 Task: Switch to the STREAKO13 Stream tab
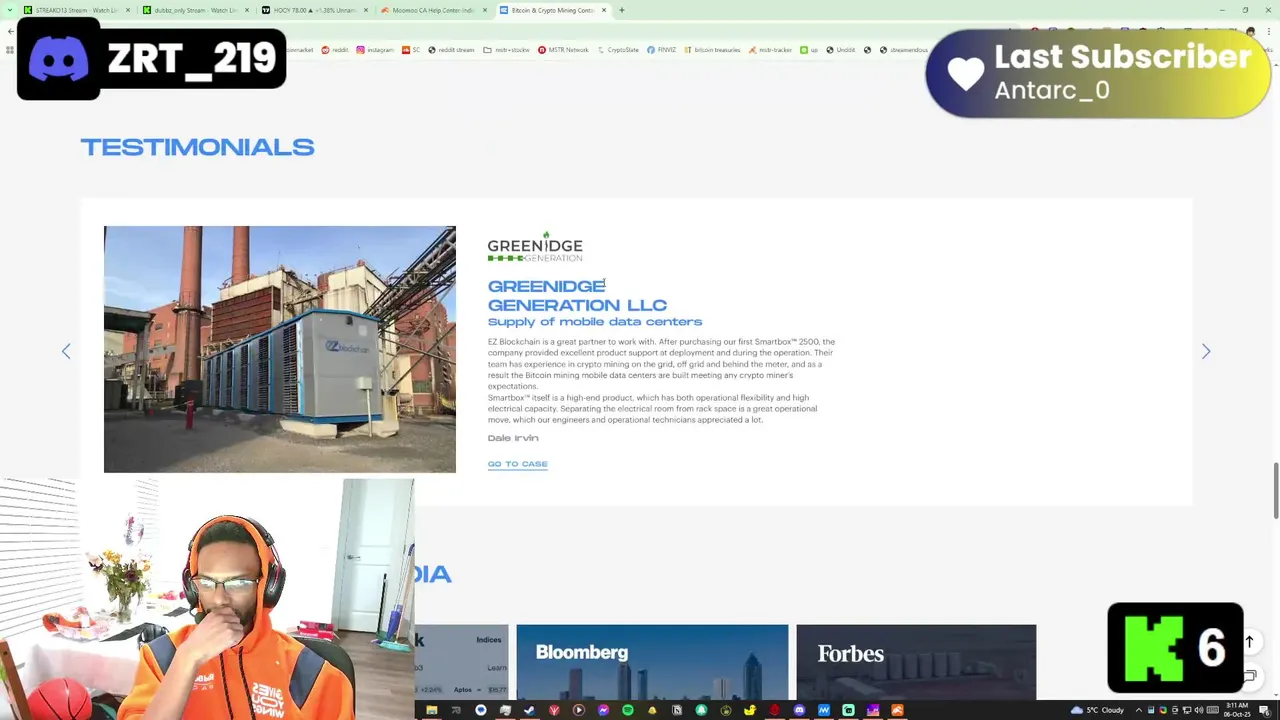click(77, 10)
